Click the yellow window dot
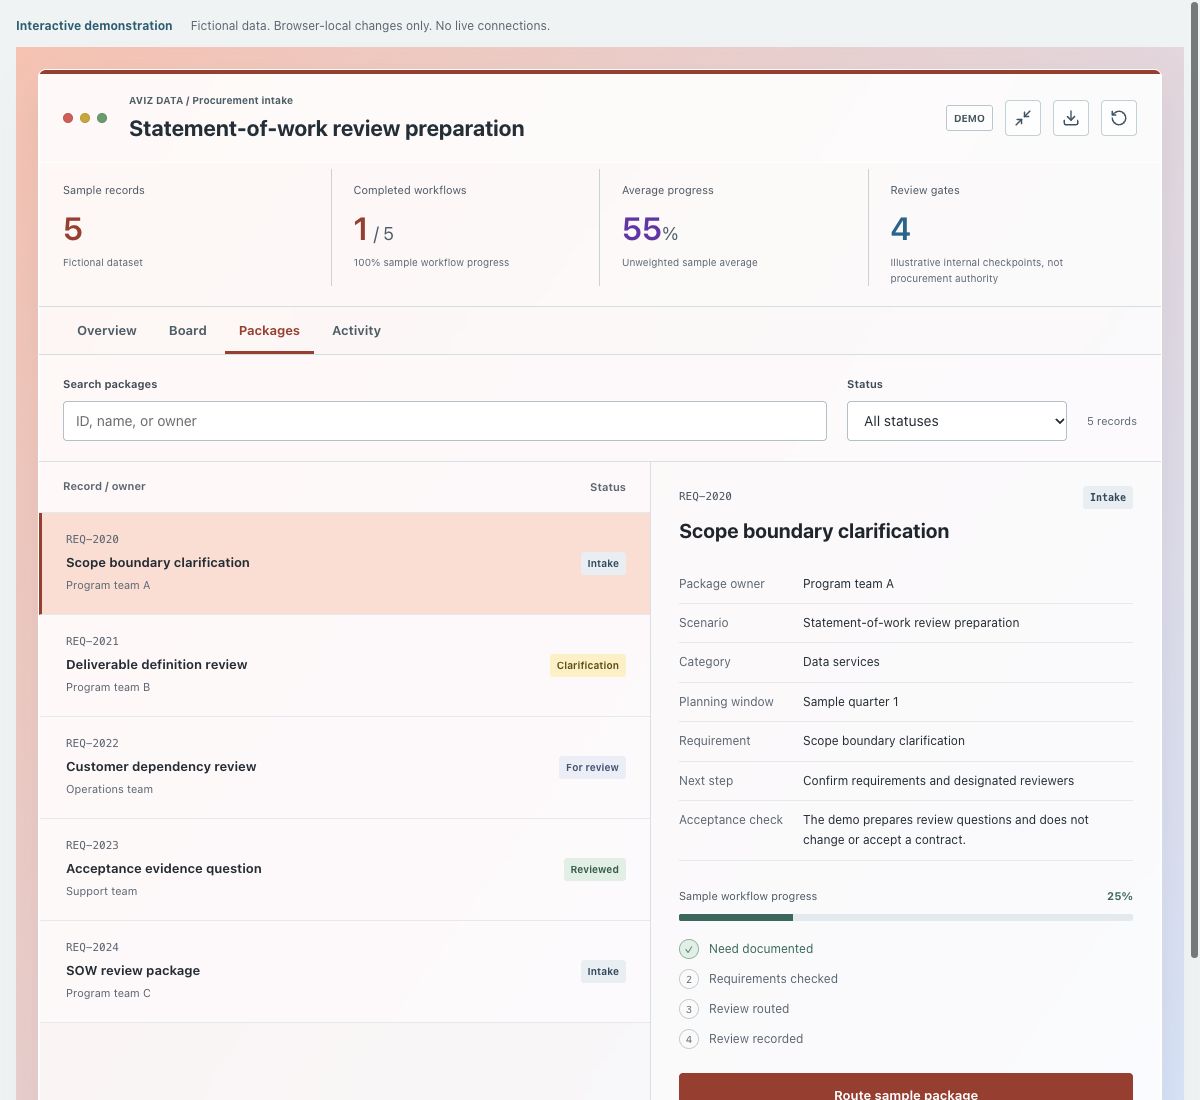Screen dimensions: 1200x1100 pos(85,118)
